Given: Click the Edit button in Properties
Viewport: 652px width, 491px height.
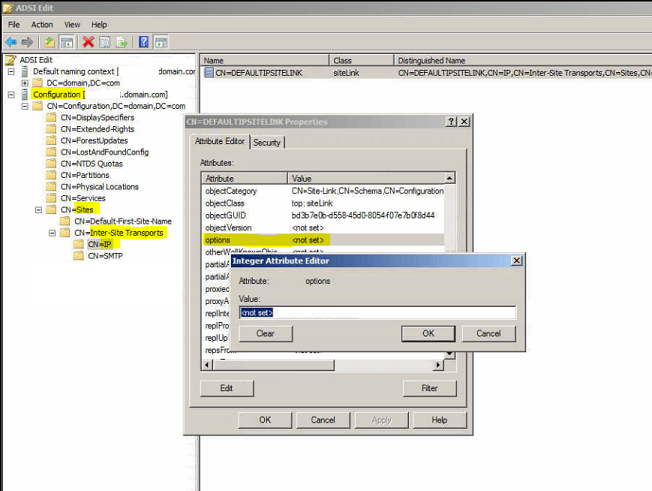Looking at the screenshot, I should [227, 388].
